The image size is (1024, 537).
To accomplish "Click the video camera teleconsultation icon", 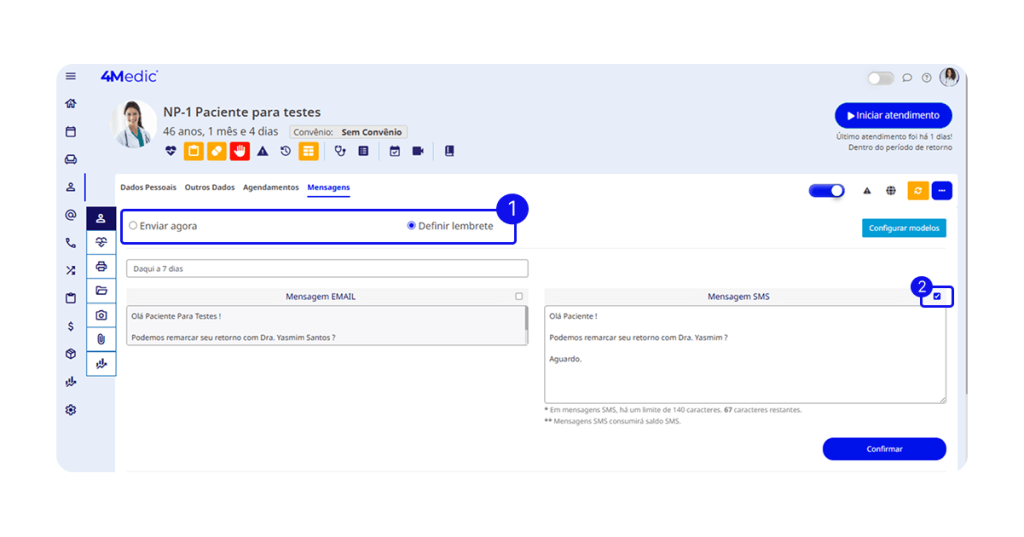I will [418, 151].
